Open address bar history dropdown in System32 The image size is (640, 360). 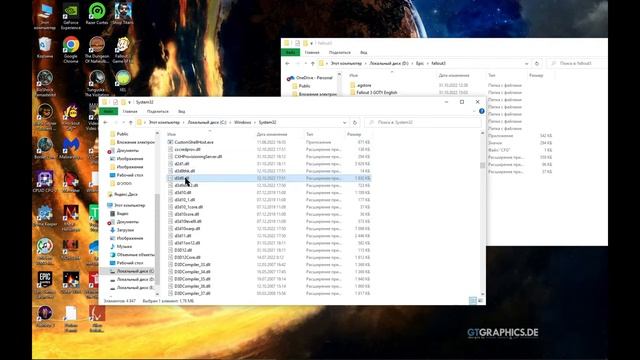(x=344, y=122)
